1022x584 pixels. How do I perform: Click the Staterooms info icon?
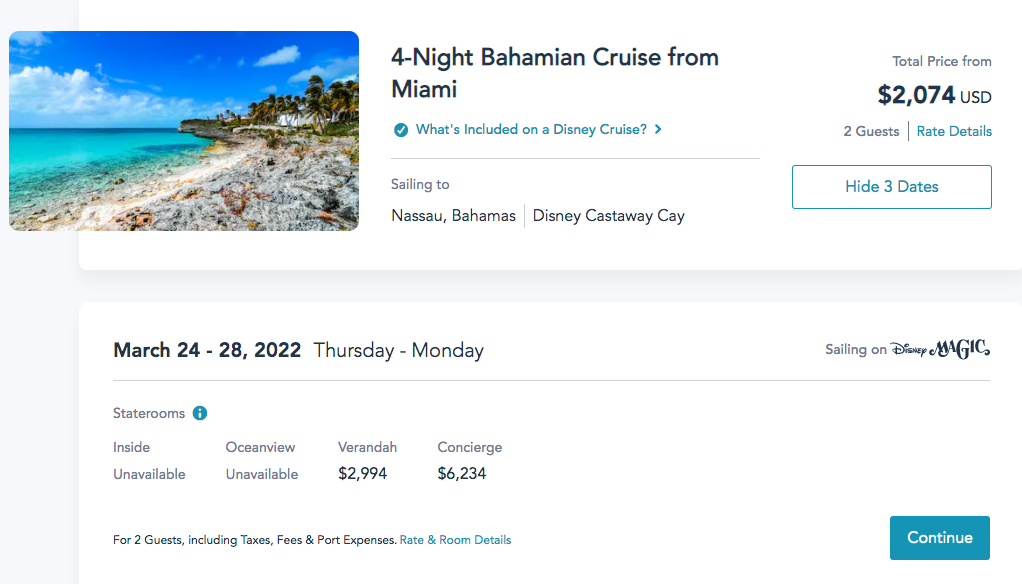click(200, 413)
